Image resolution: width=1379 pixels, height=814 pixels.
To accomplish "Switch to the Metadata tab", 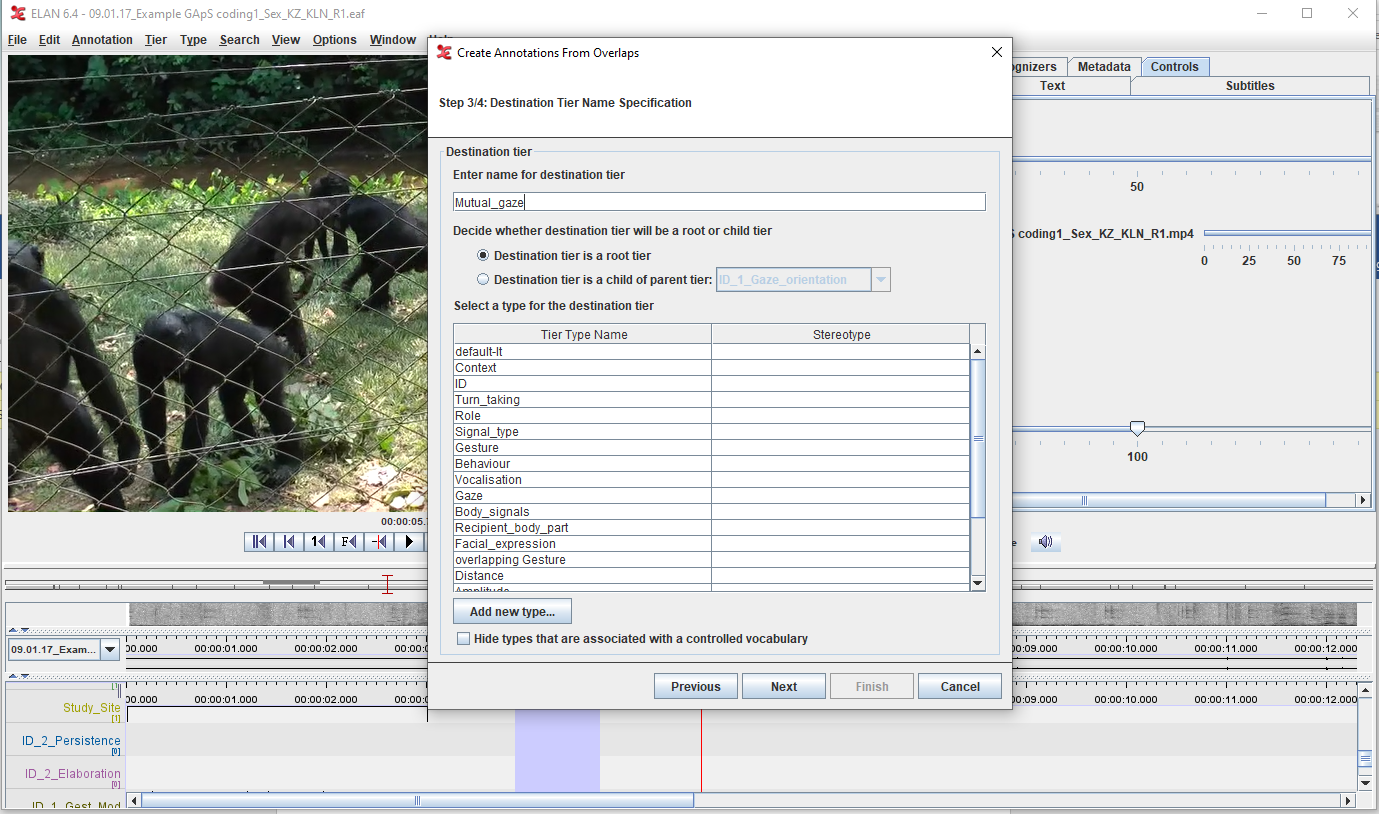I will click(1104, 67).
